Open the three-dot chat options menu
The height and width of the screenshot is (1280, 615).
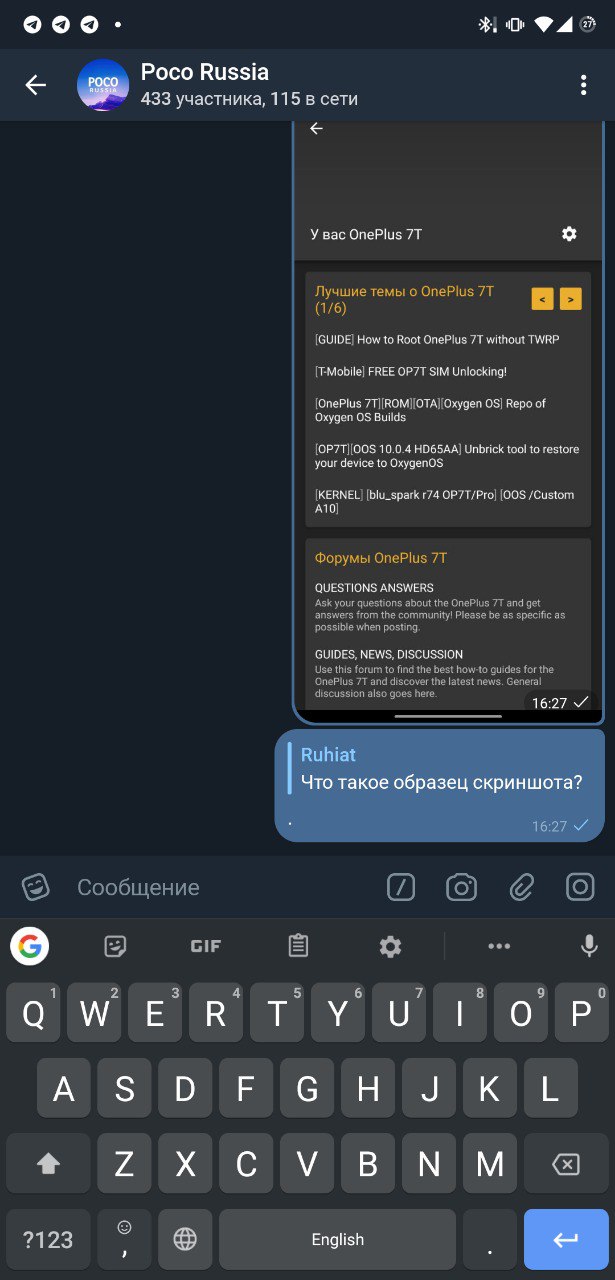[583, 85]
